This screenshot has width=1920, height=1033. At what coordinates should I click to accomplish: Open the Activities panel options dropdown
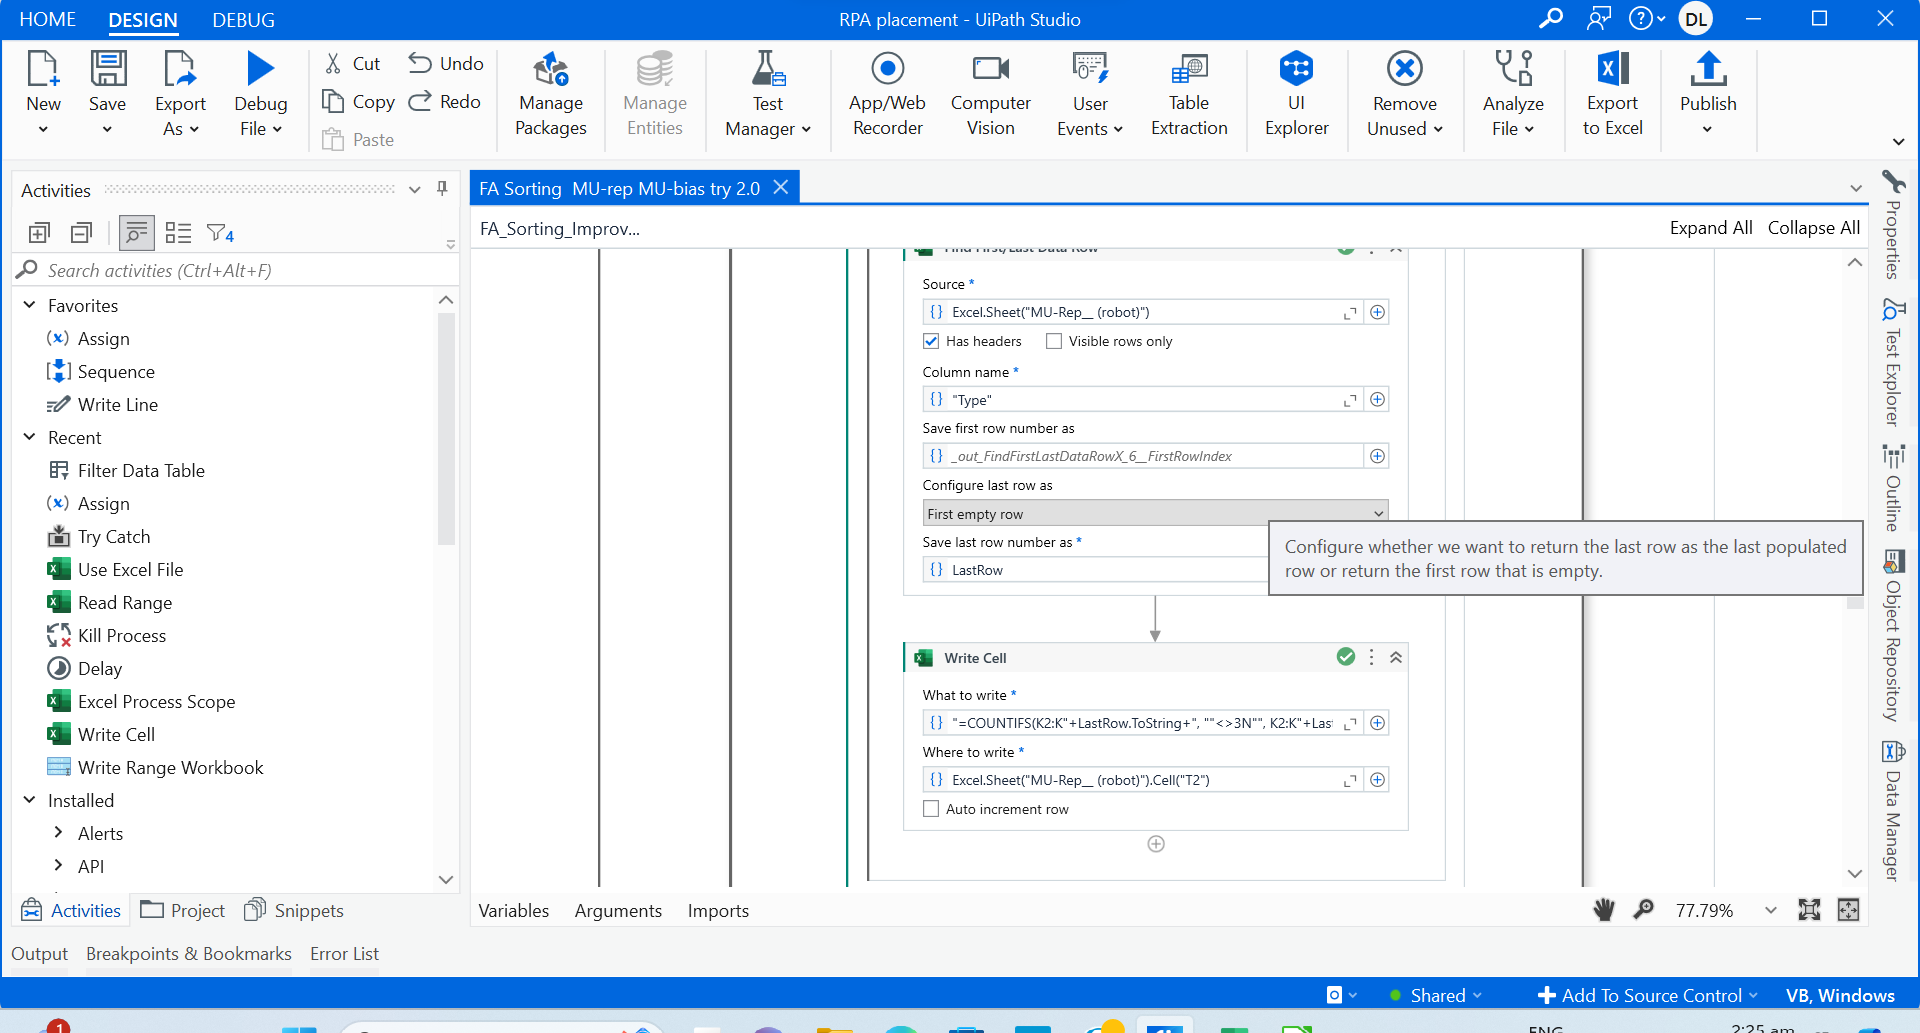coord(415,190)
